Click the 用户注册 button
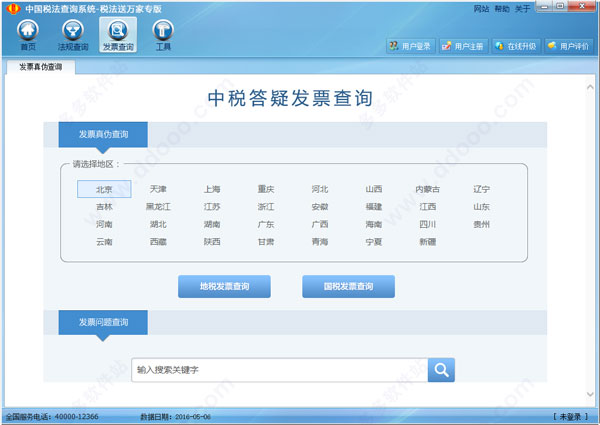 coord(463,46)
